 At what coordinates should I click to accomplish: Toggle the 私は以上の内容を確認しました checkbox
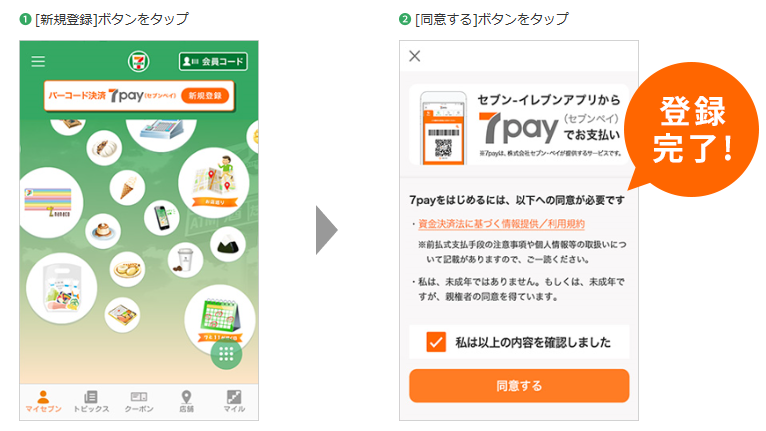(x=436, y=342)
